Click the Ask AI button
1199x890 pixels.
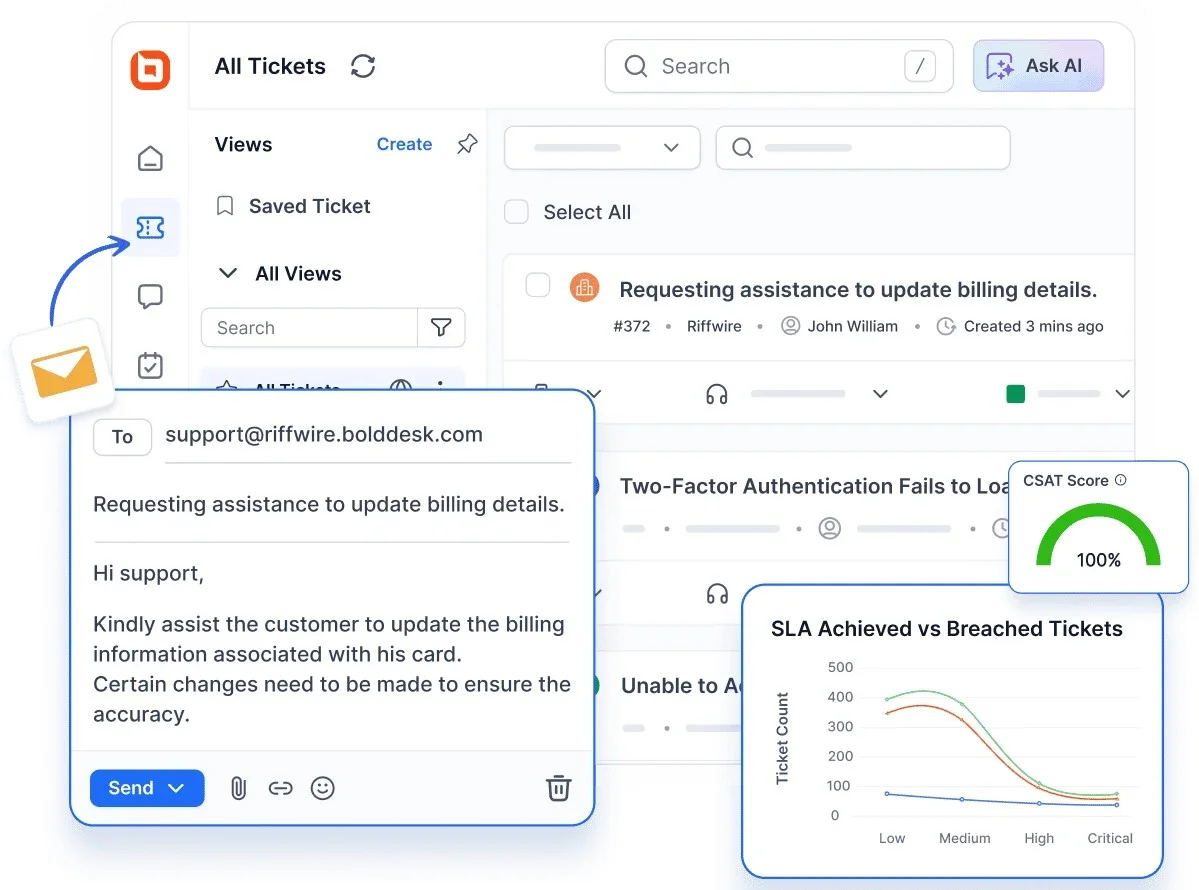(1038, 65)
